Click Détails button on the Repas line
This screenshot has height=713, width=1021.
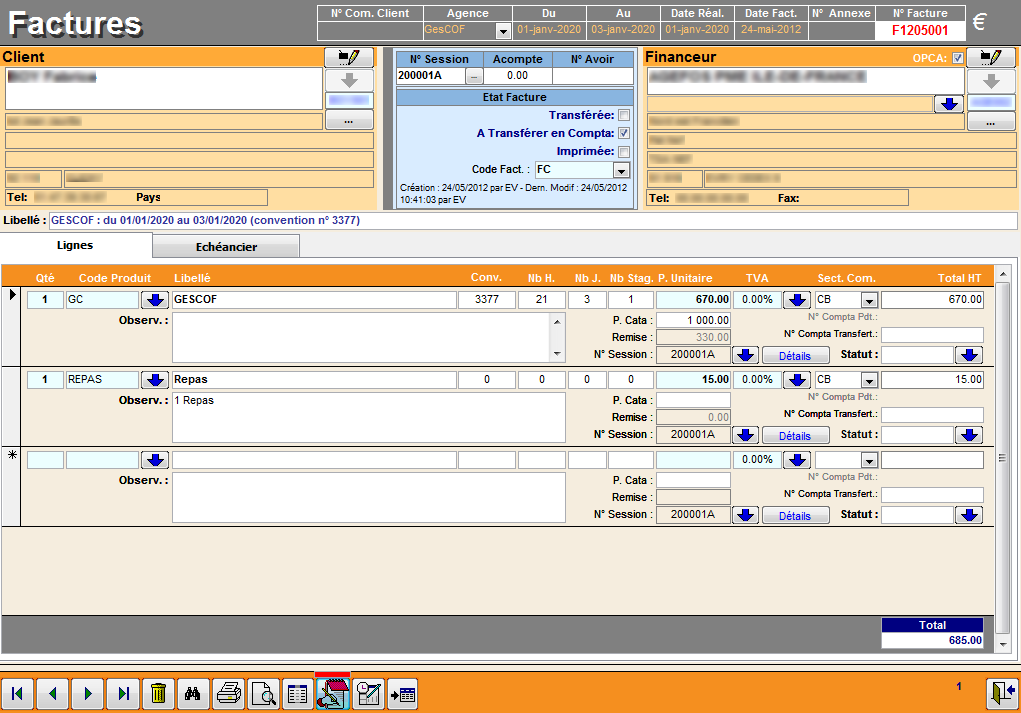click(x=795, y=435)
